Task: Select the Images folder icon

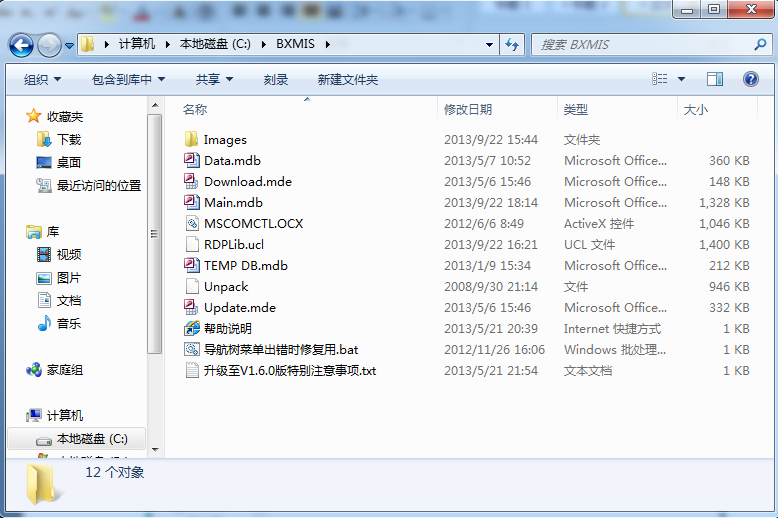Action: (192, 139)
